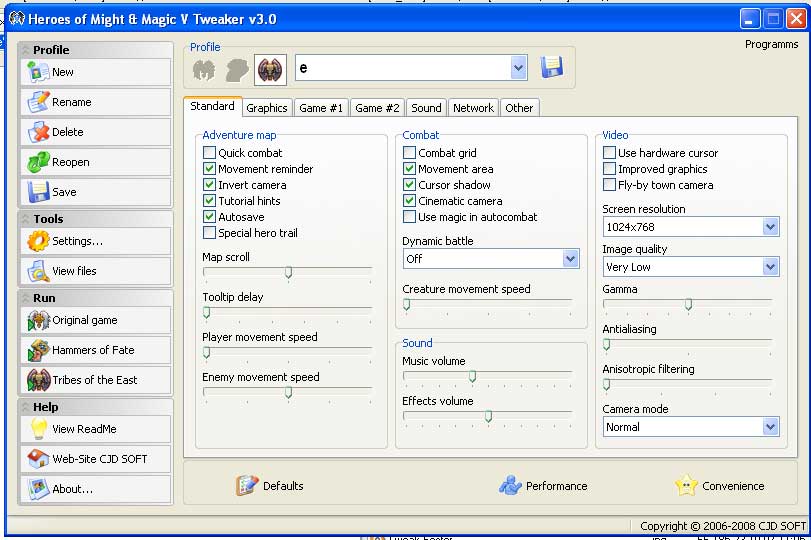Open the profile name dropdown
The image size is (811, 540).
click(x=518, y=68)
